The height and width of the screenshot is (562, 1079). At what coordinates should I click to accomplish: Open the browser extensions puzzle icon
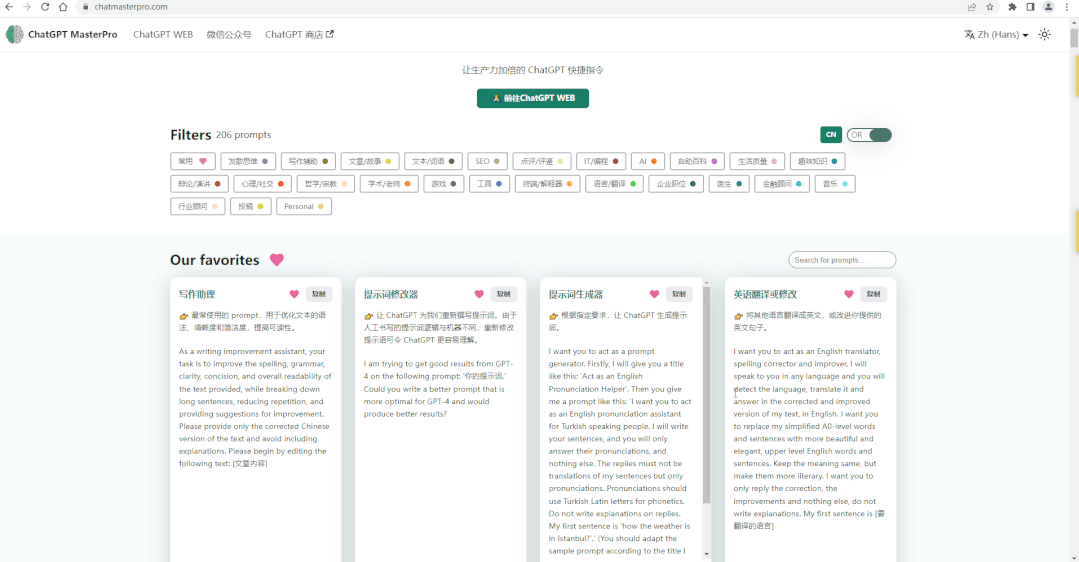(x=1012, y=7)
